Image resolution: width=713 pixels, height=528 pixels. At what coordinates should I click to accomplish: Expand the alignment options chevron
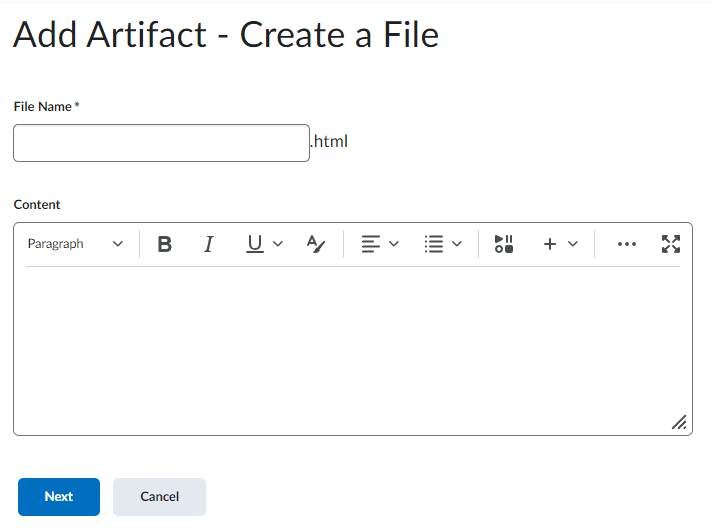[394, 244]
